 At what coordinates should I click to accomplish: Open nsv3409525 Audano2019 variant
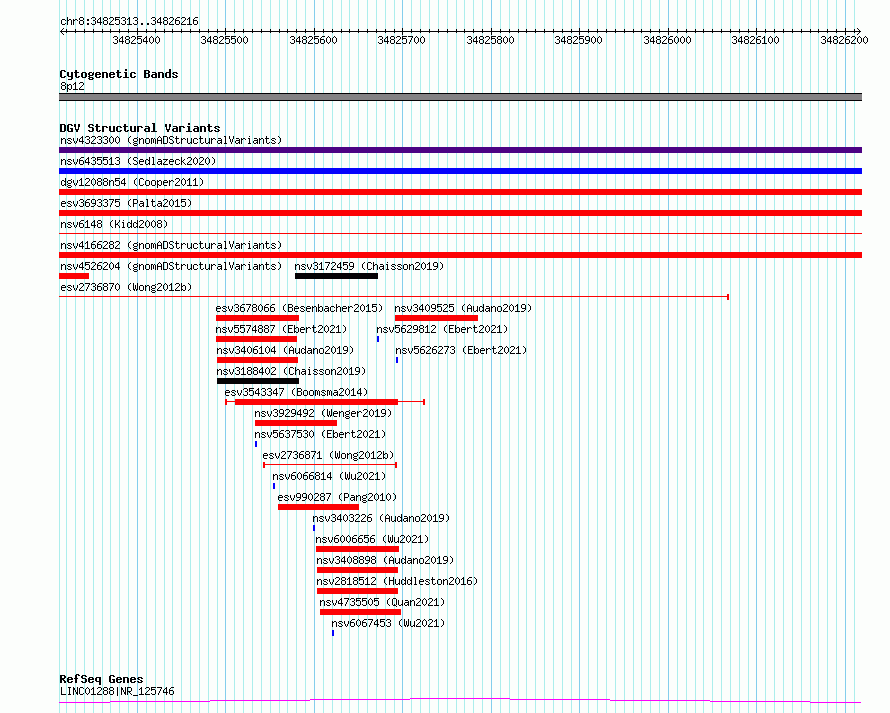click(463, 308)
